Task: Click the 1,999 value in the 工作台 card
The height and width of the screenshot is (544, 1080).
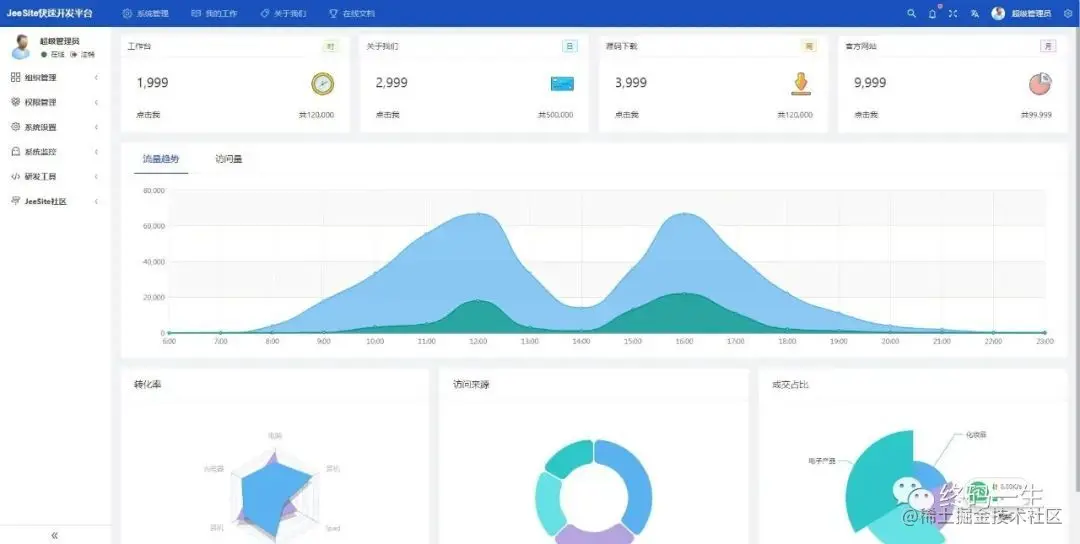Action: 152,83
